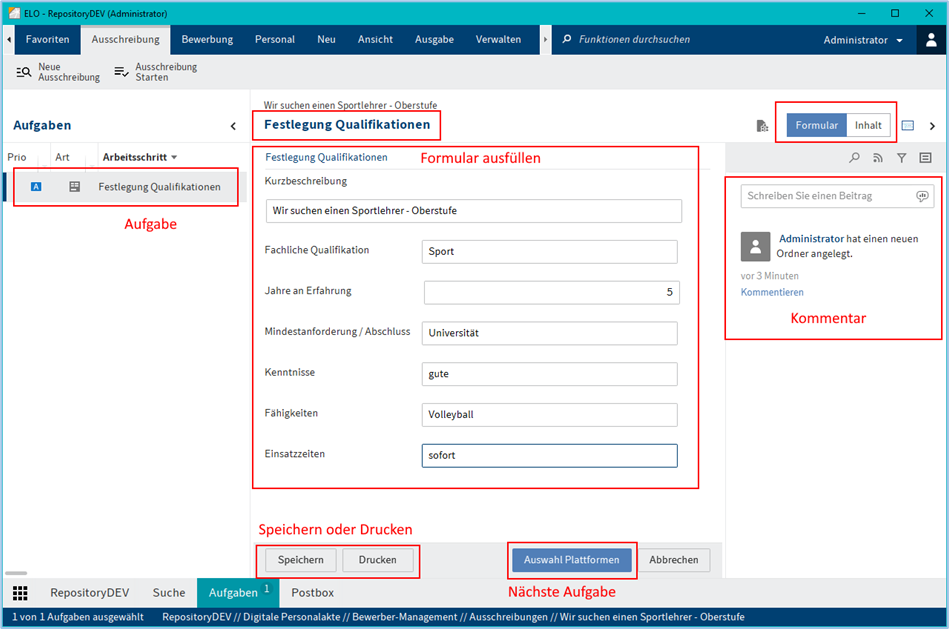Switch the view to Formular

tap(816, 126)
